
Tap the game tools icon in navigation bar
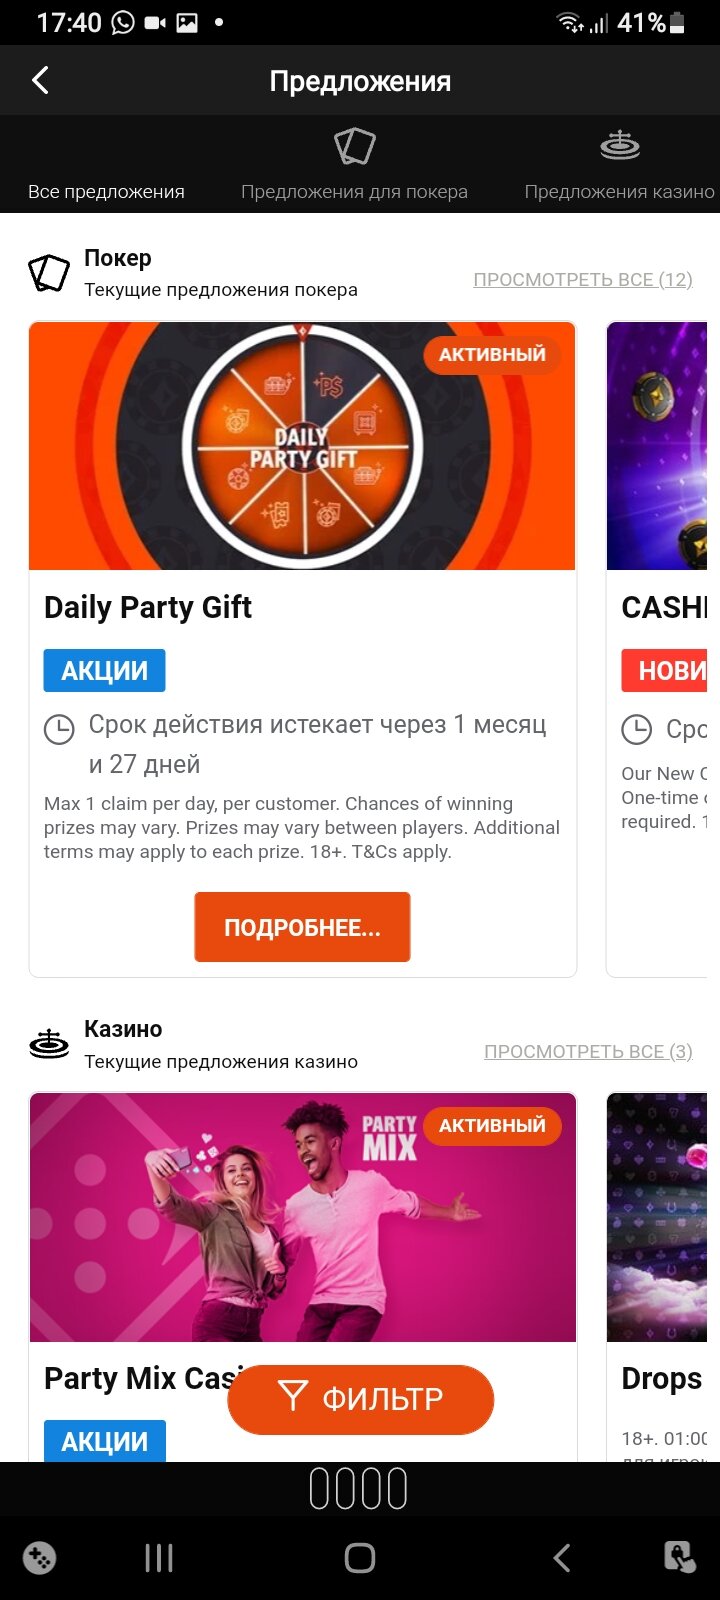point(40,1557)
